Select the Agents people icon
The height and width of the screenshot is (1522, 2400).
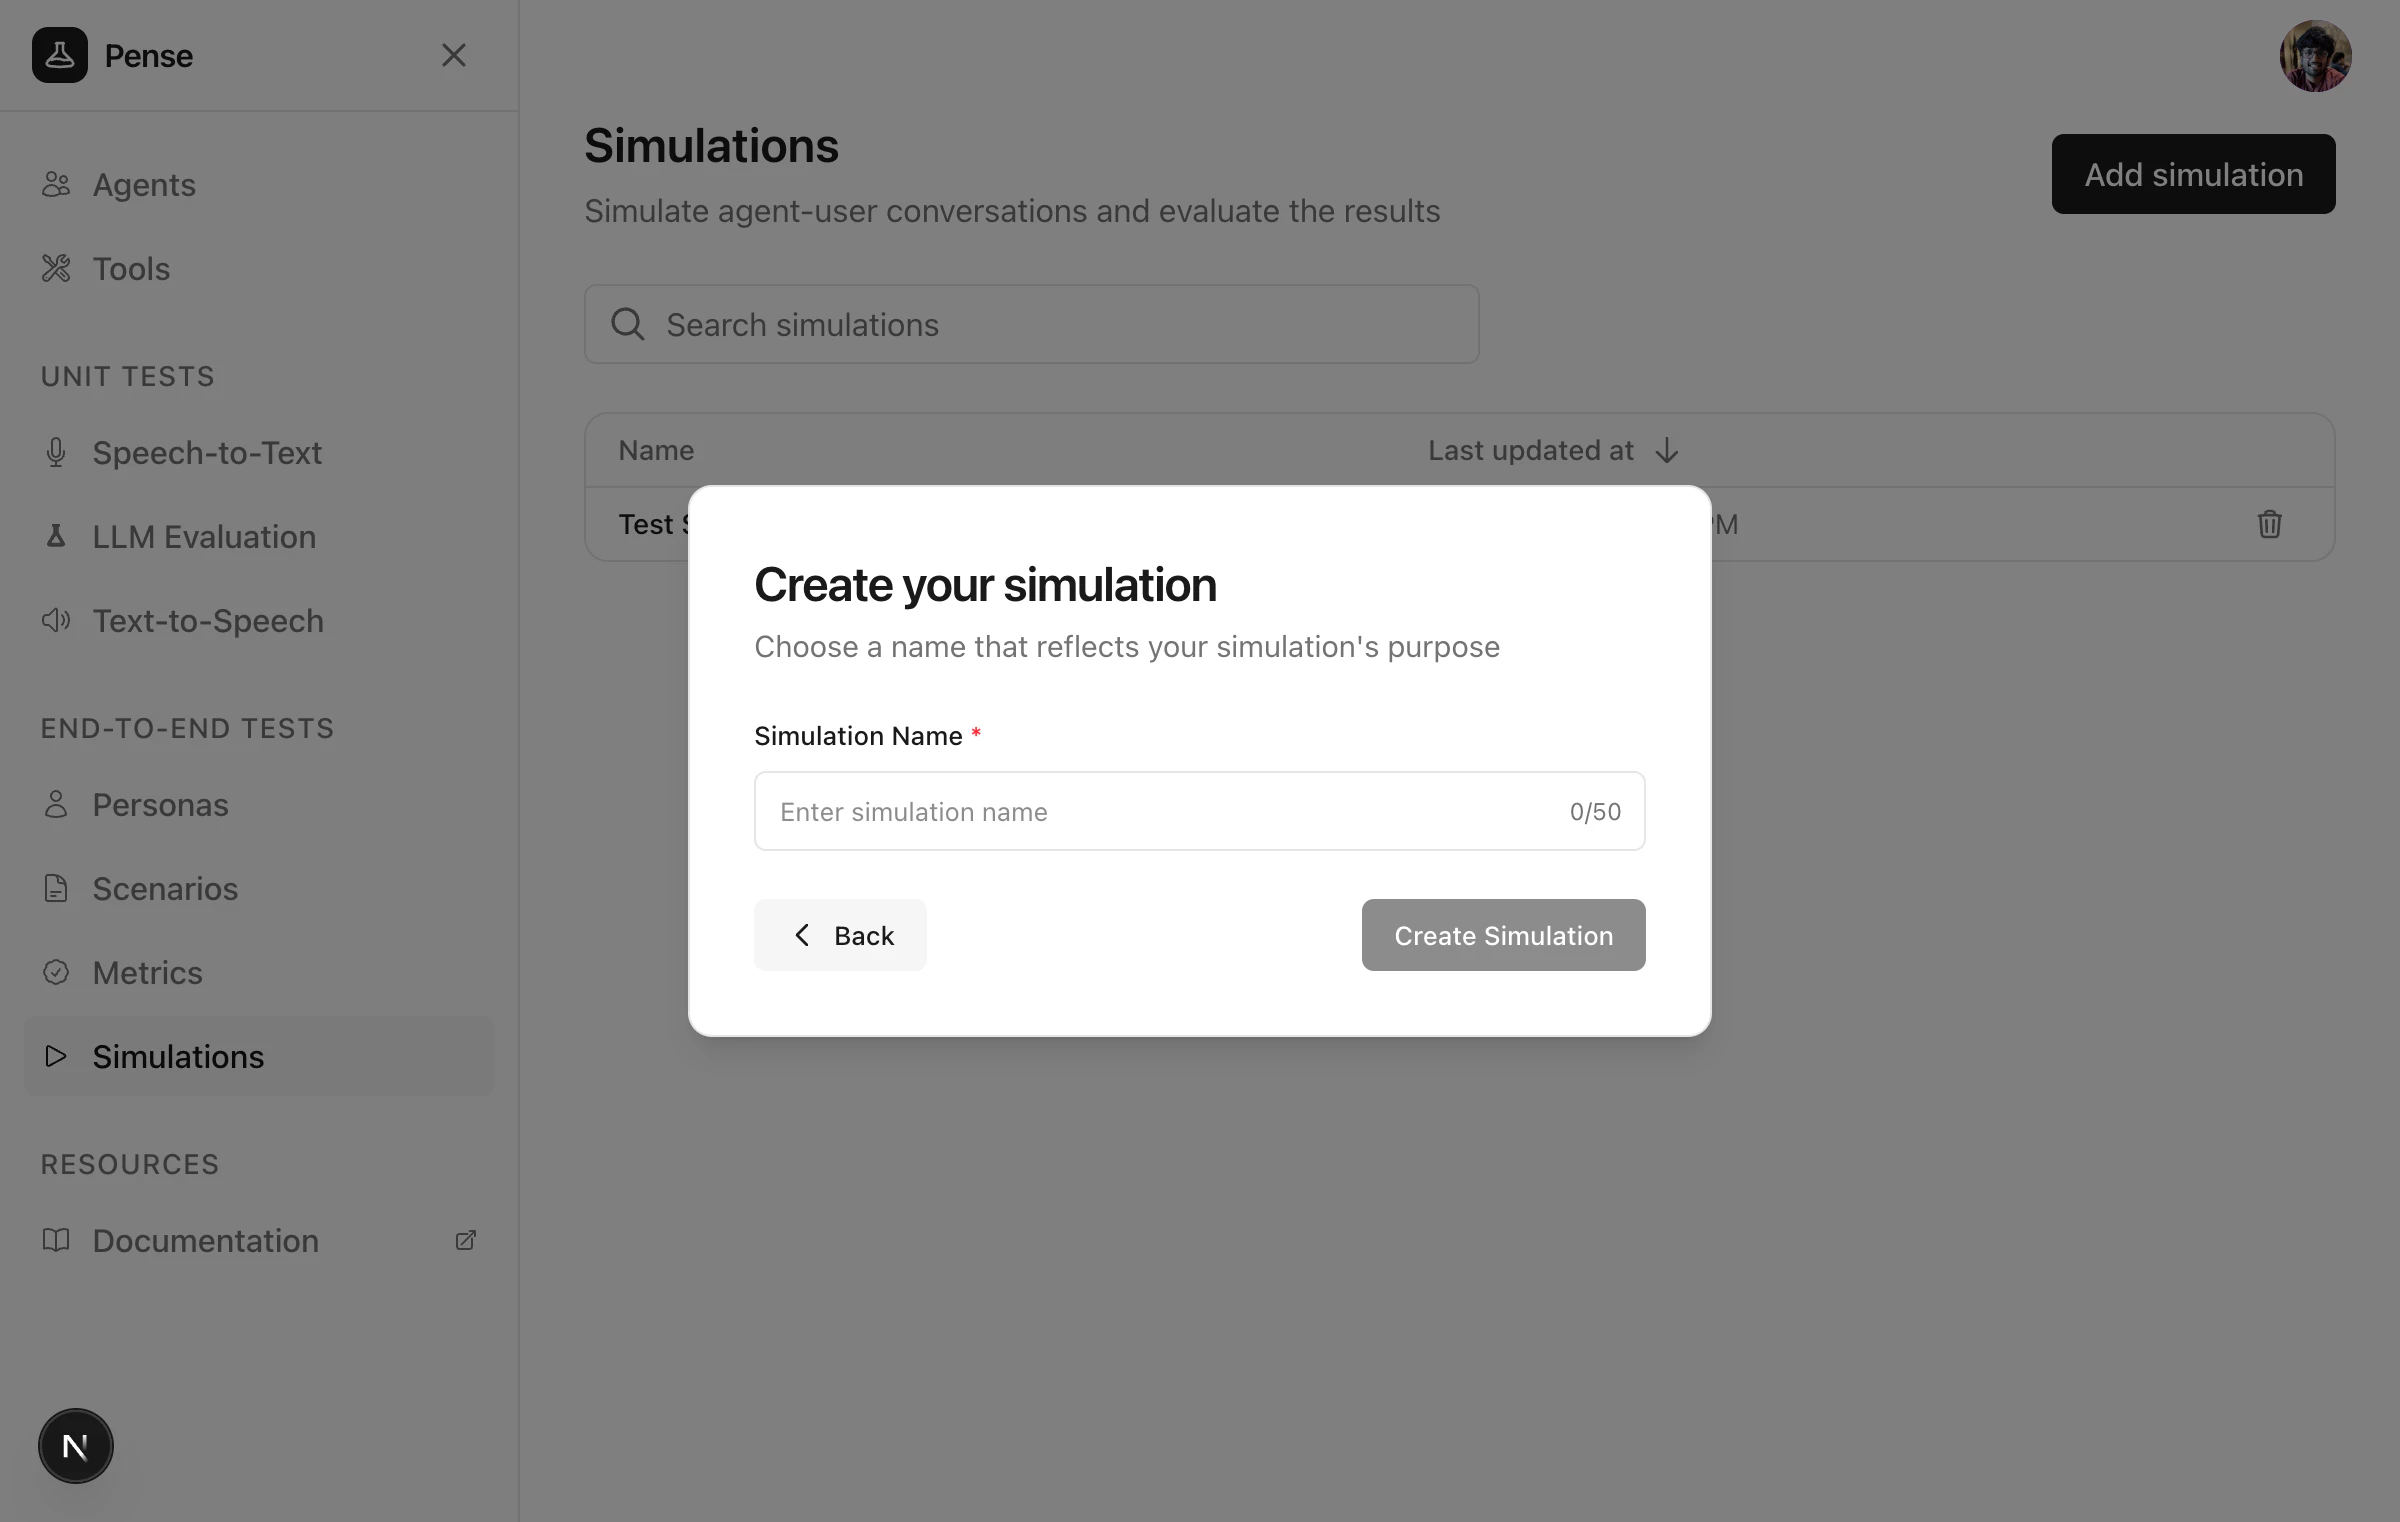[x=56, y=184]
